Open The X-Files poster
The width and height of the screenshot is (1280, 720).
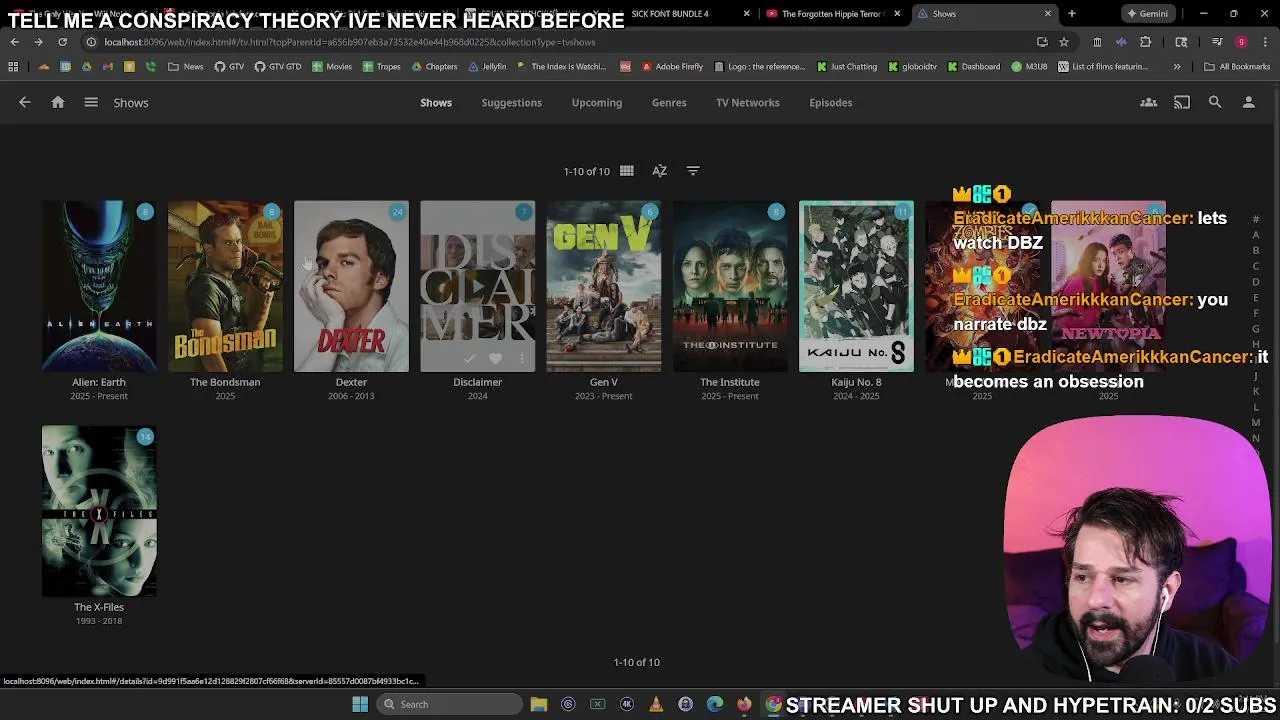tap(99, 511)
